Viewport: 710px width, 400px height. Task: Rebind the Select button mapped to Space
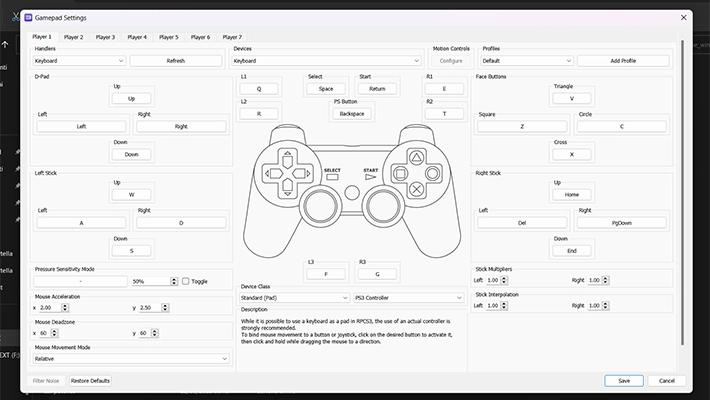pyautogui.click(x=326, y=89)
